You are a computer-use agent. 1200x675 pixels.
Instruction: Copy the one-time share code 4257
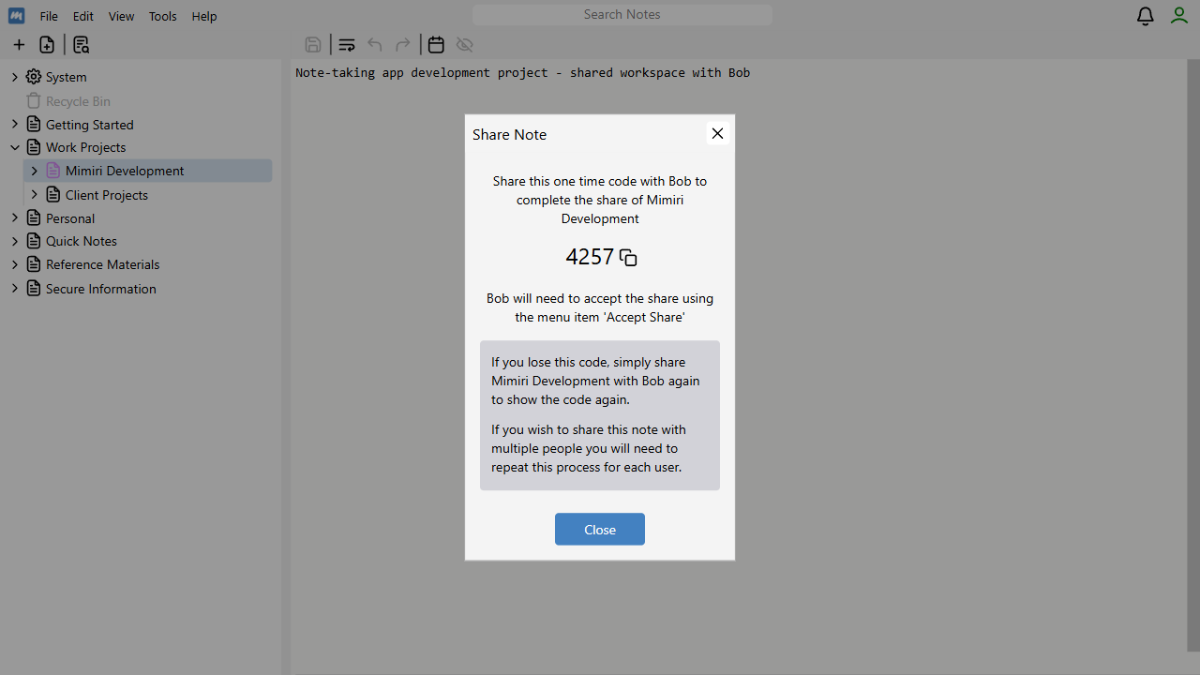click(x=628, y=258)
